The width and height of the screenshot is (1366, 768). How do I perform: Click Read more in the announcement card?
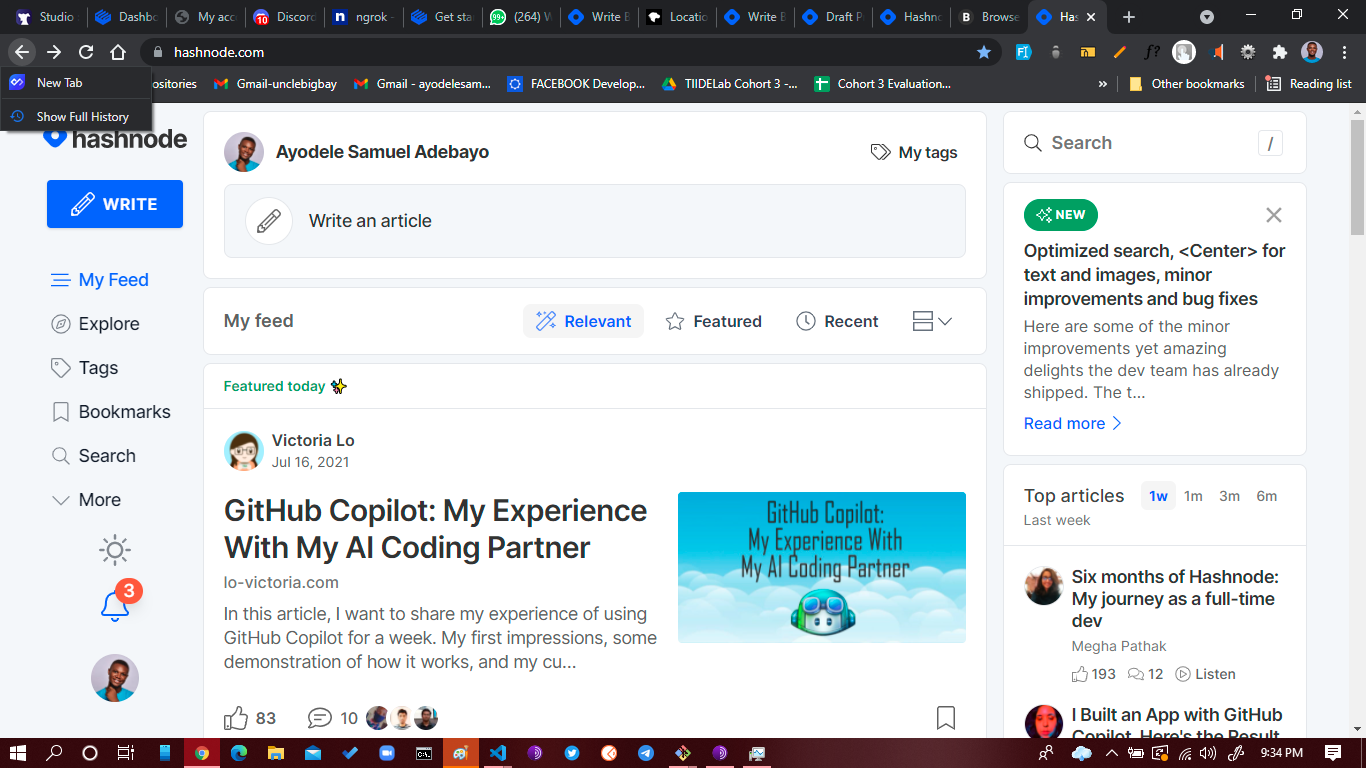tap(1073, 423)
